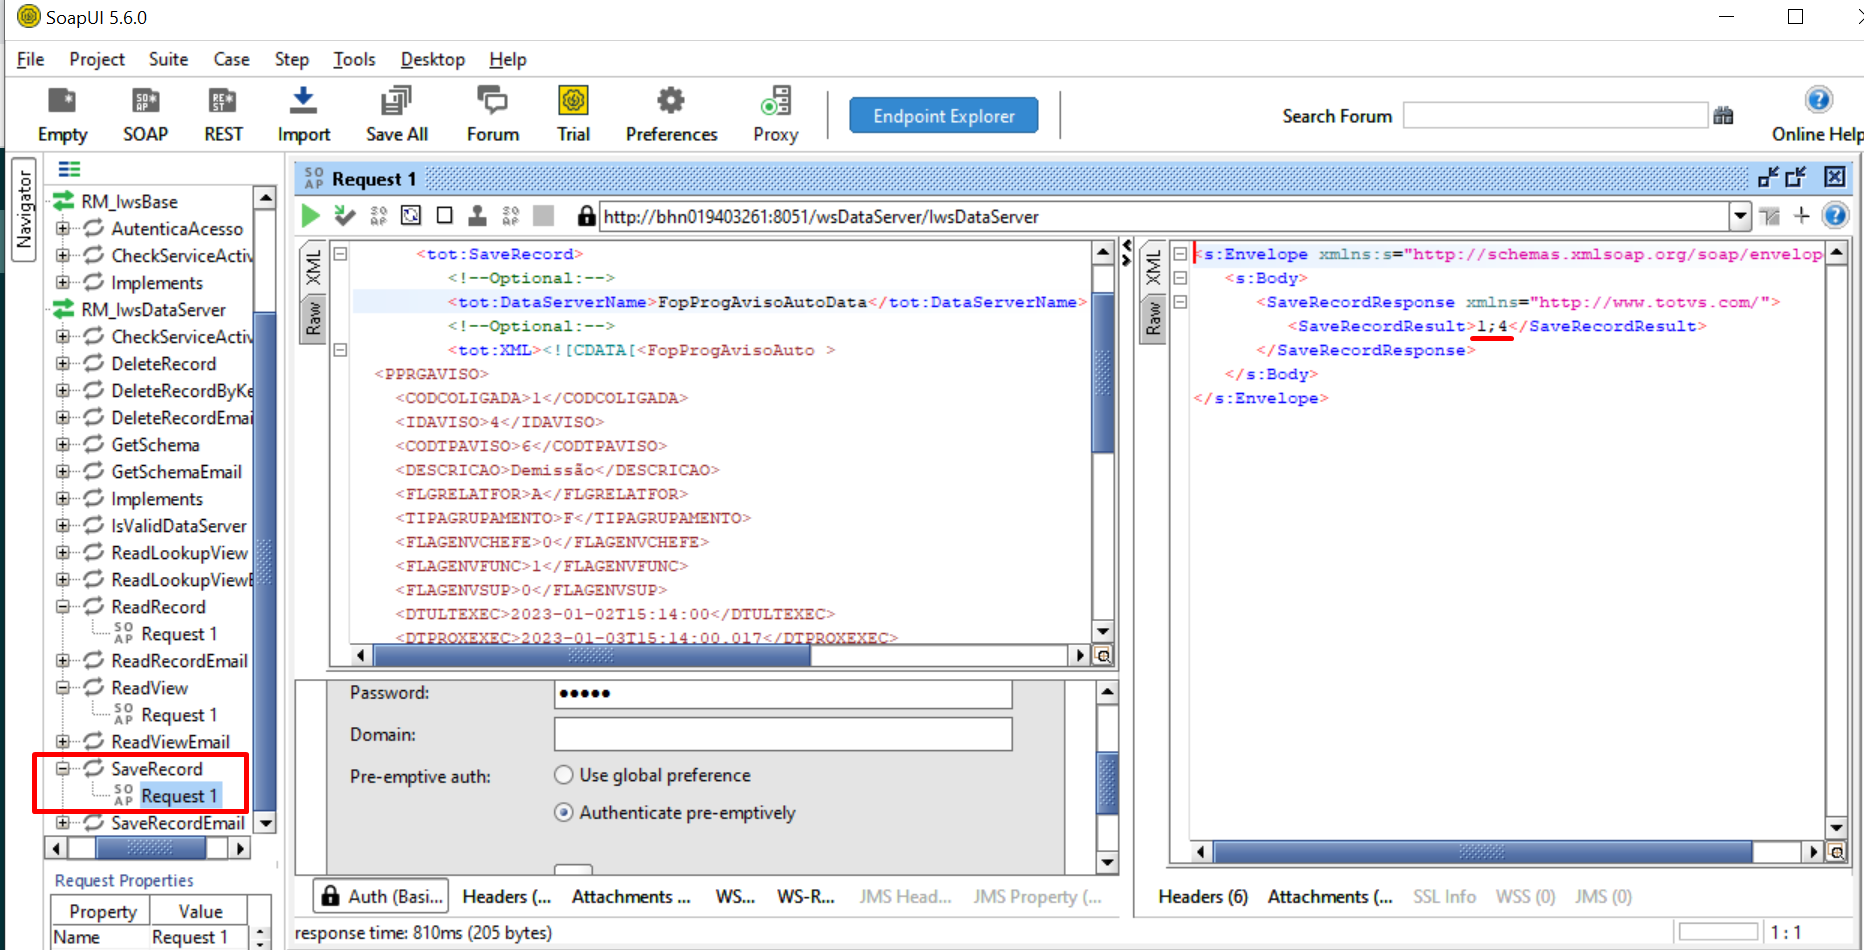
Task: Click the Request Properties heading
Action: click(x=124, y=880)
